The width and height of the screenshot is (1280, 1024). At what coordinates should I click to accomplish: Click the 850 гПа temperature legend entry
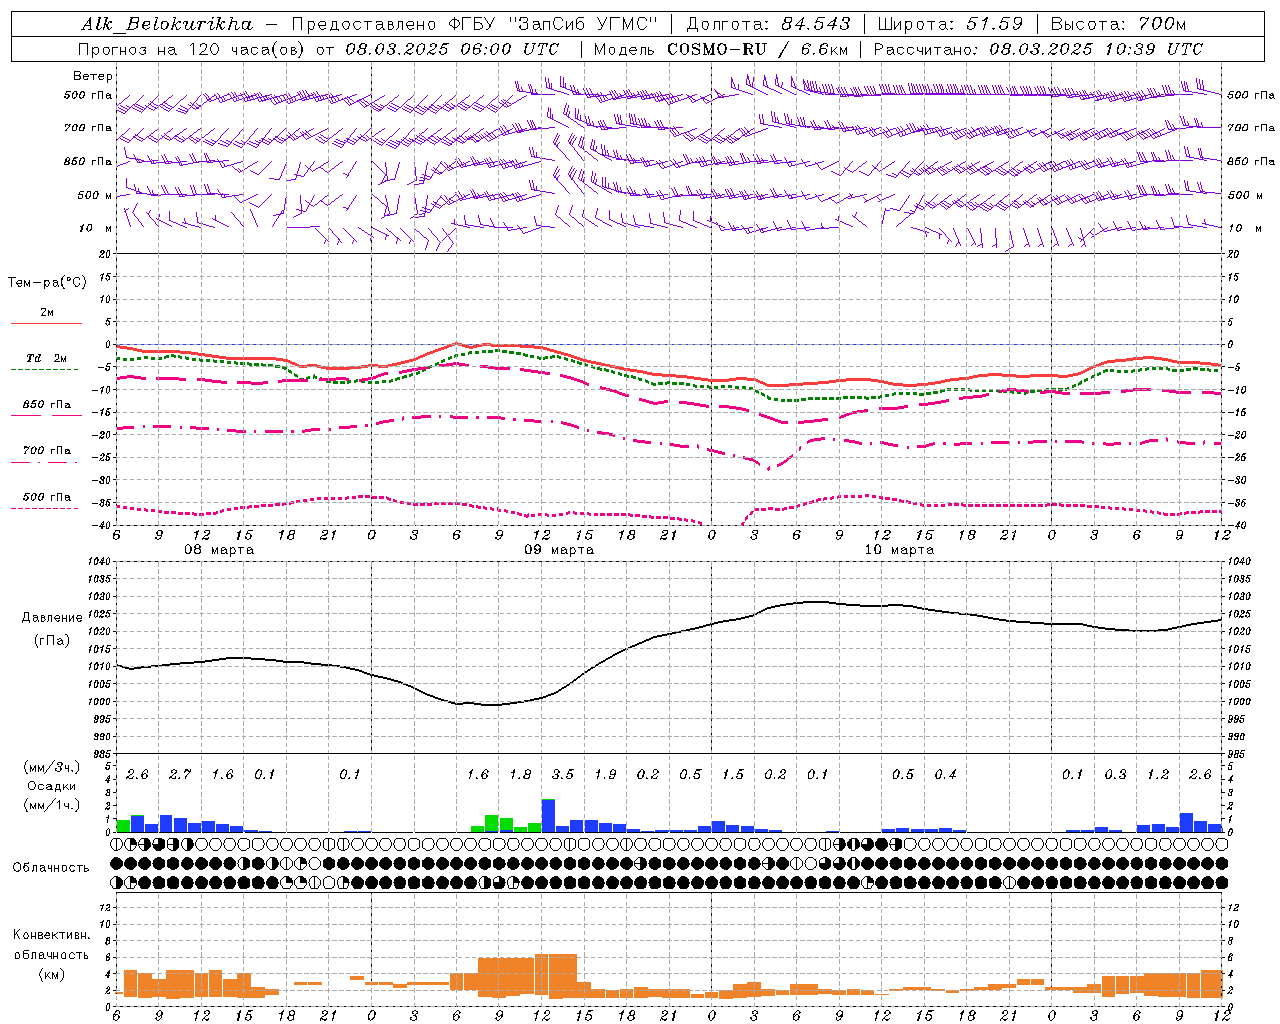point(47,405)
